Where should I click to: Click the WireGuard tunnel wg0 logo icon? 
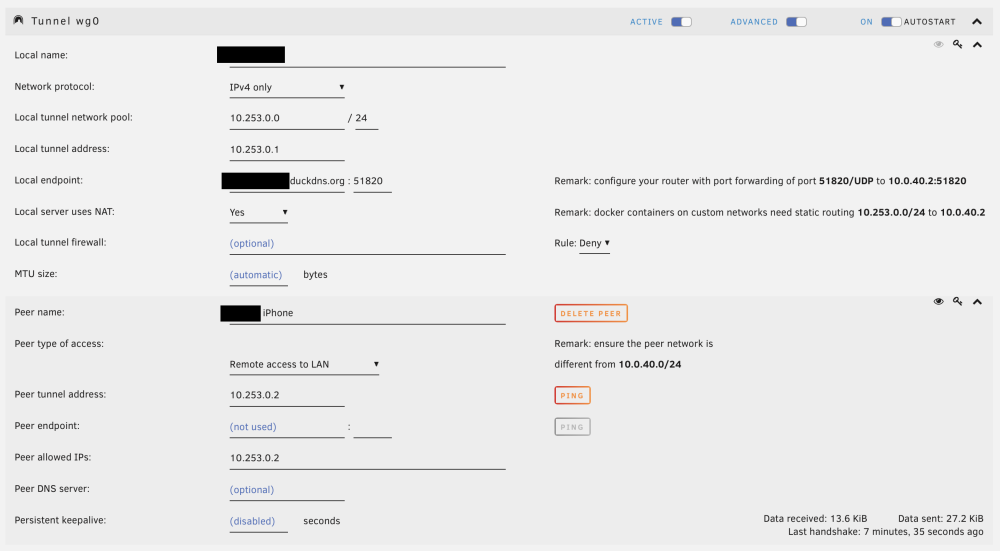click(x=18, y=20)
